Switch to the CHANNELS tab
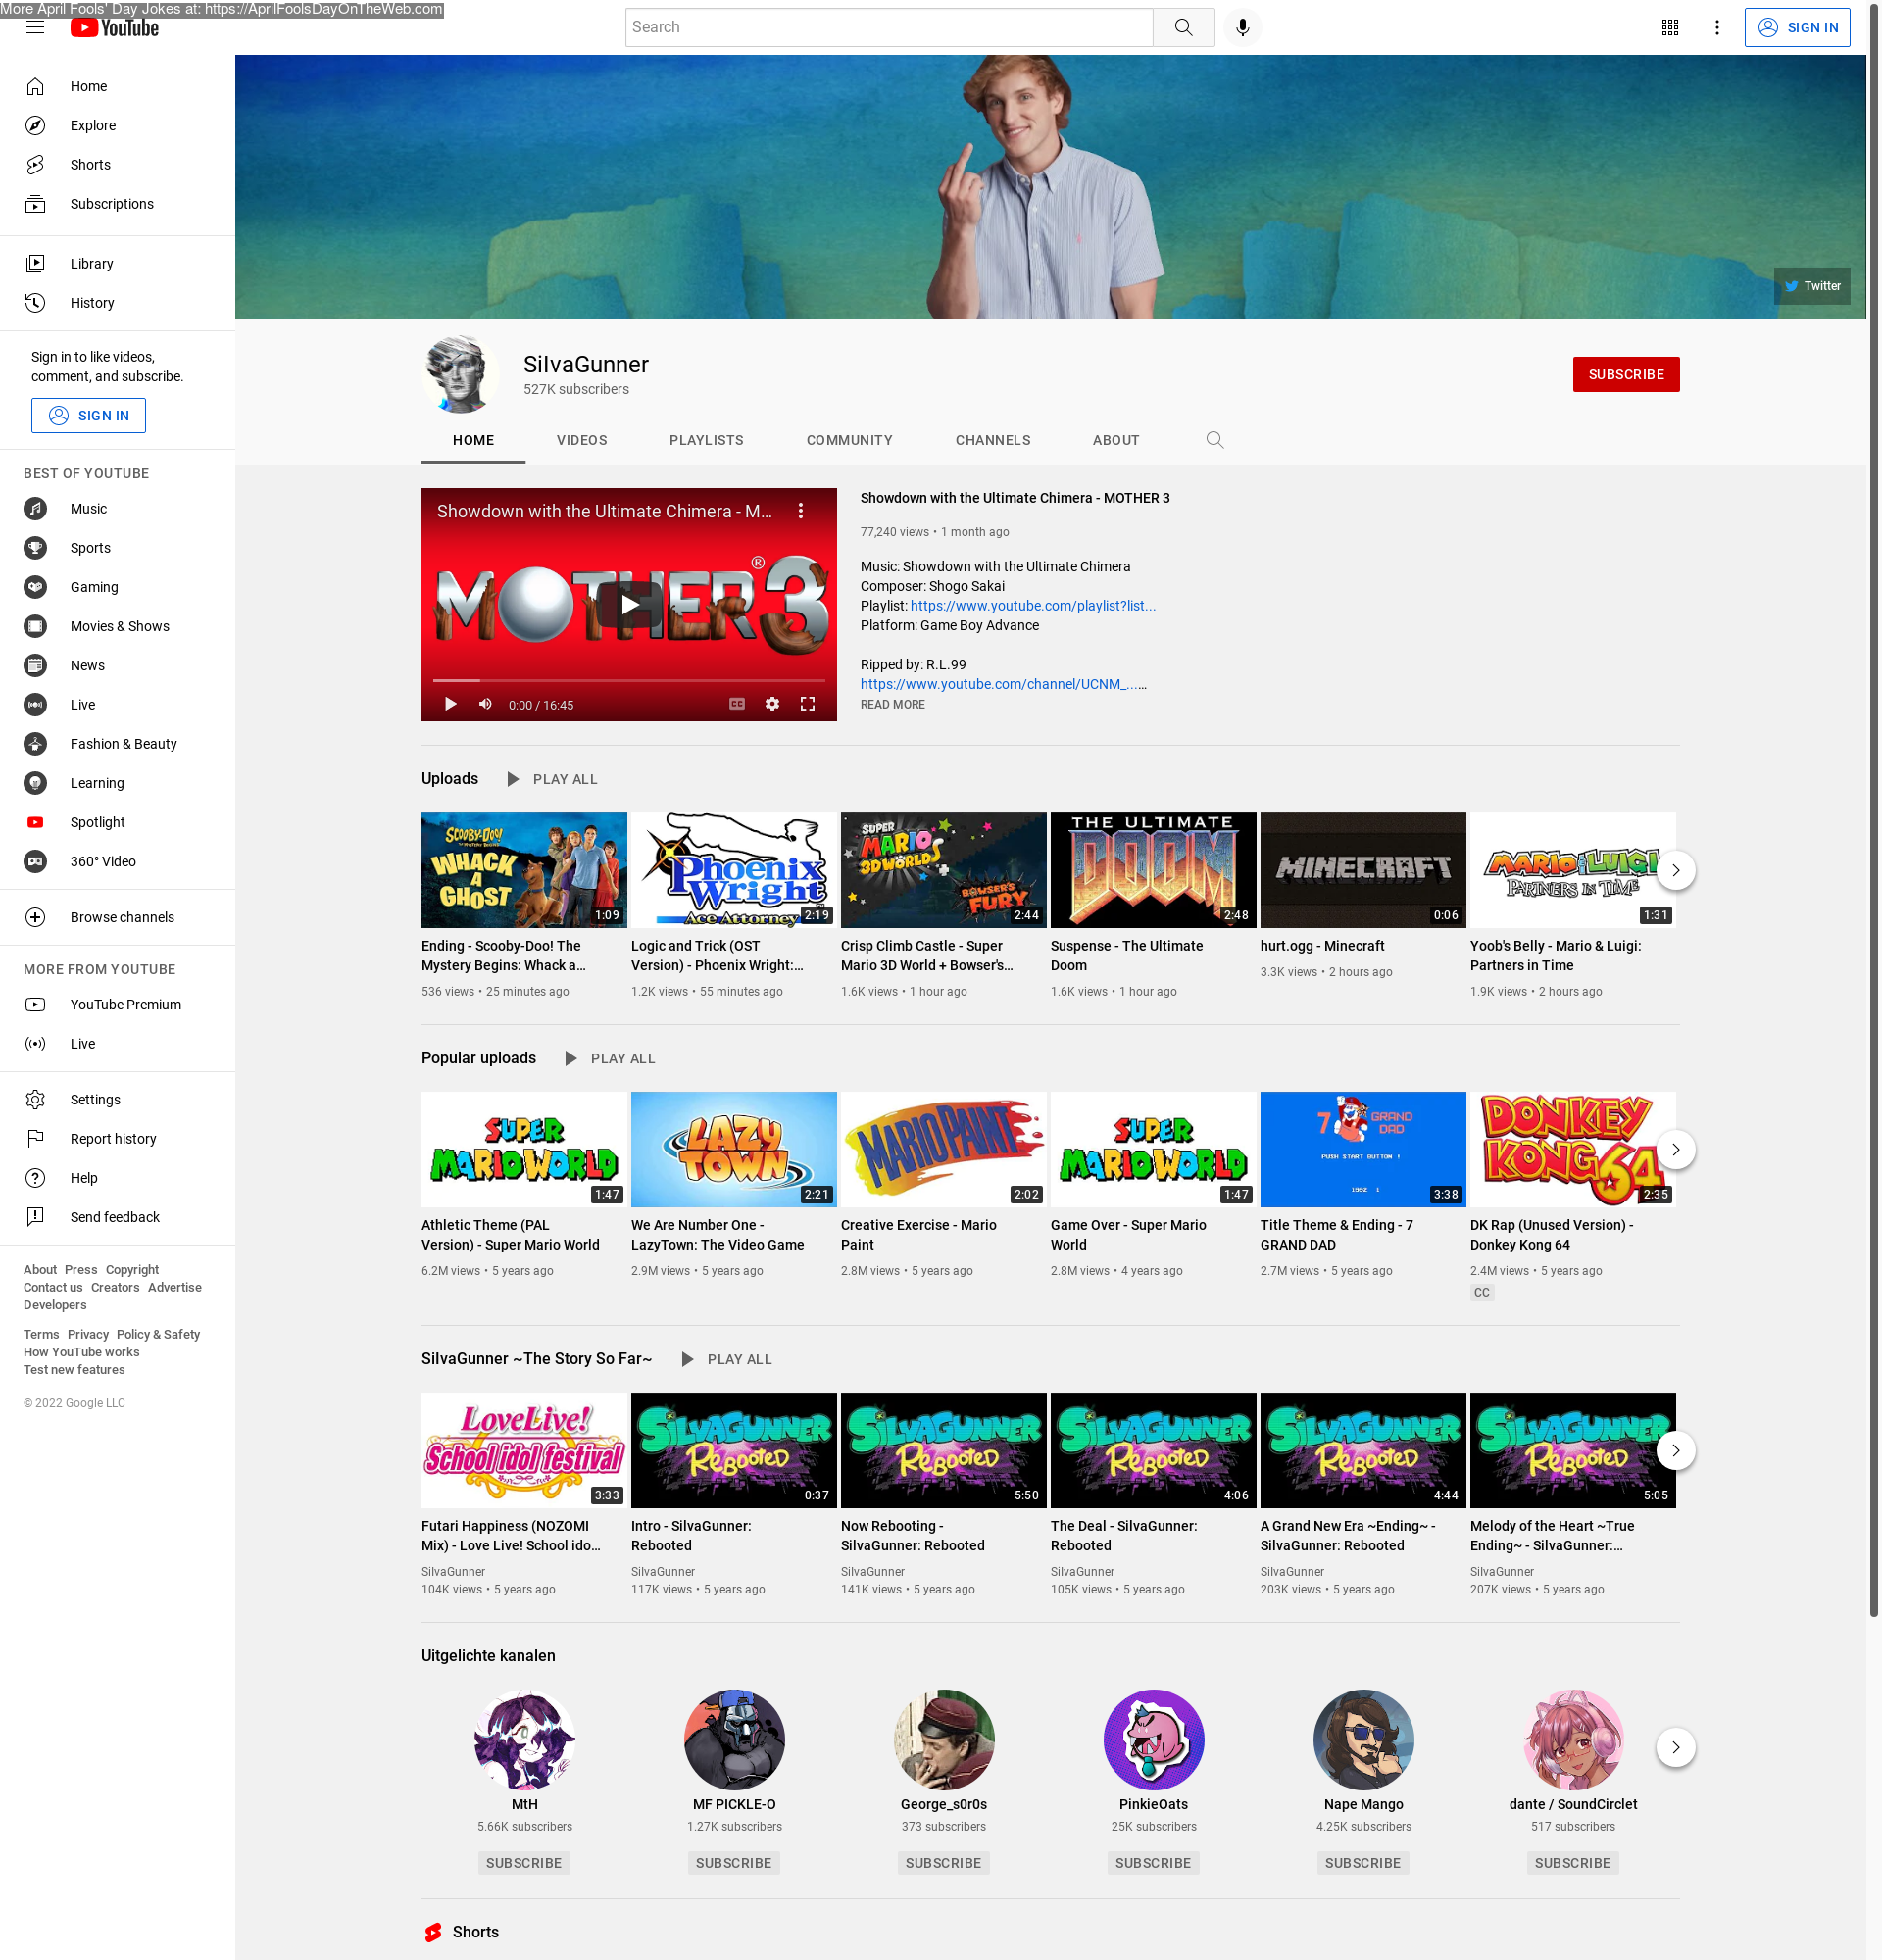This screenshot has height=1960, width=1882. coord(992,440)
